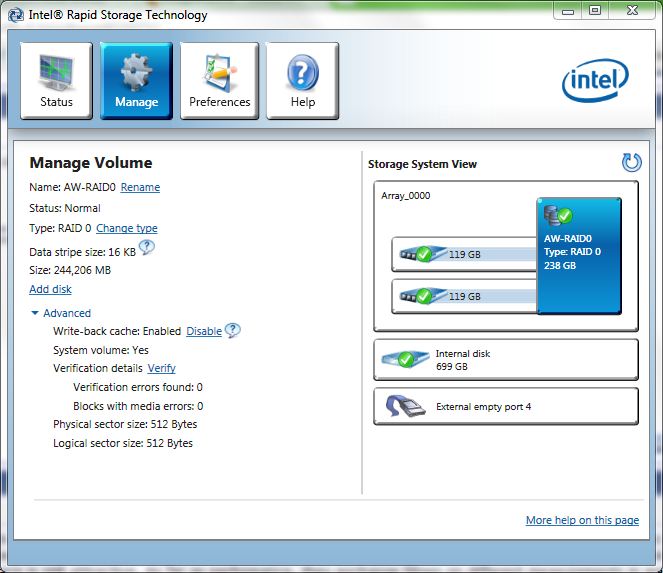Click the Intel logo
This screenshot has width=663, height=573.
pos(595,80)
